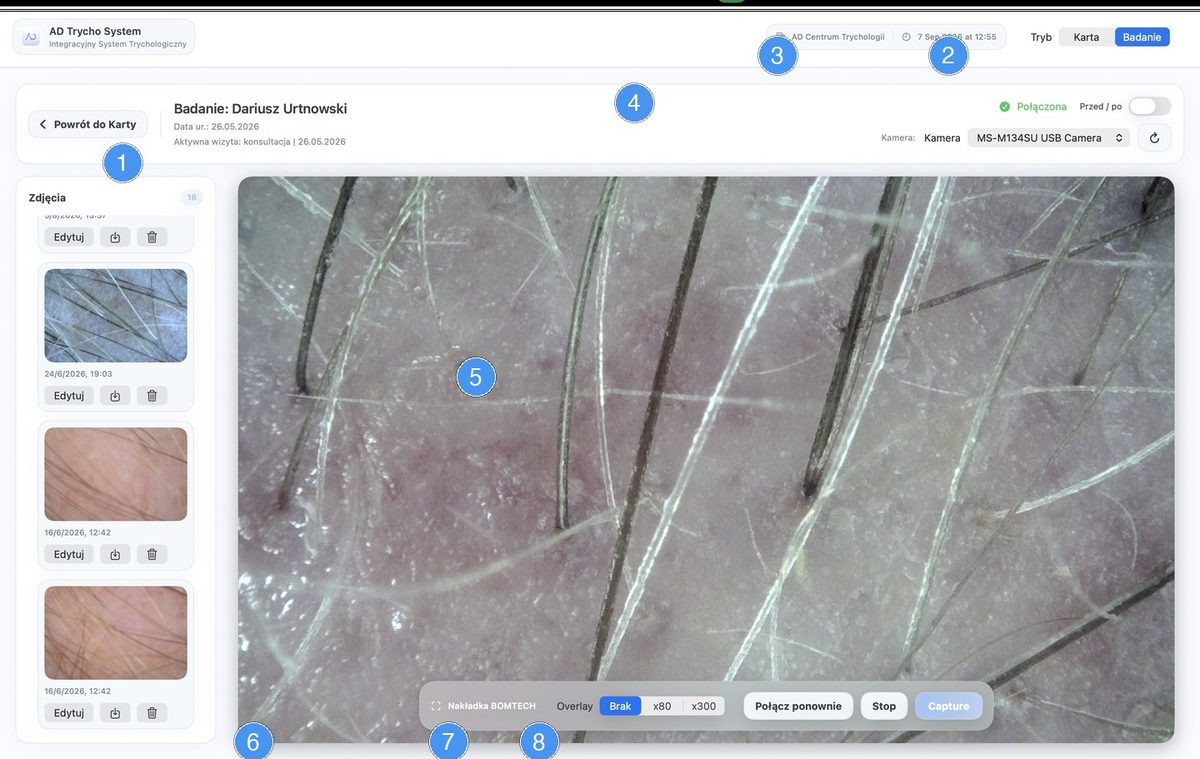Delete the photo in the bottom-most Zdjęcia card

pyautogui.click(x=152, y=713)
